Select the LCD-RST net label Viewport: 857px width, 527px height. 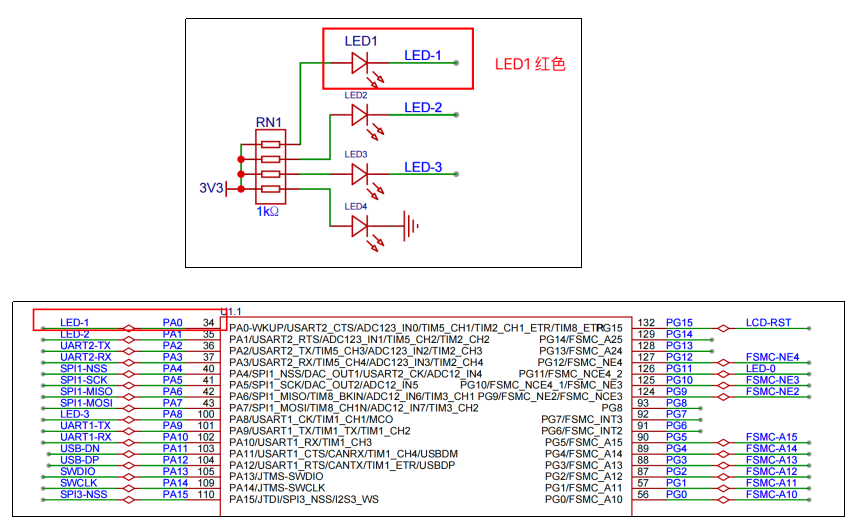click(768, 322)
